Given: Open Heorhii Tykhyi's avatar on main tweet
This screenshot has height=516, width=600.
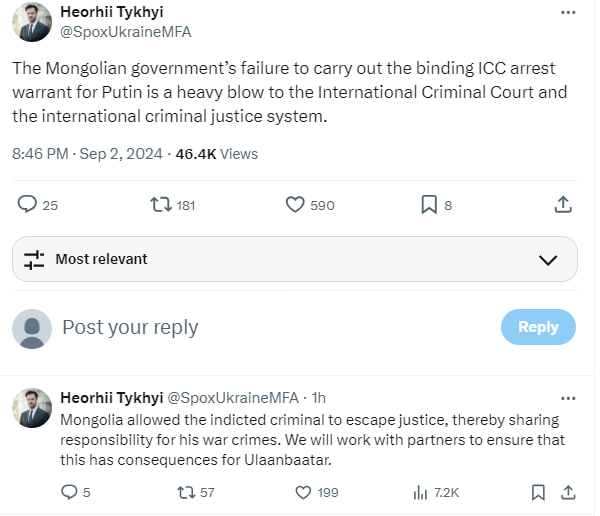Looking at the screenshot, I should pyautogui.click(x=32, y=22).
